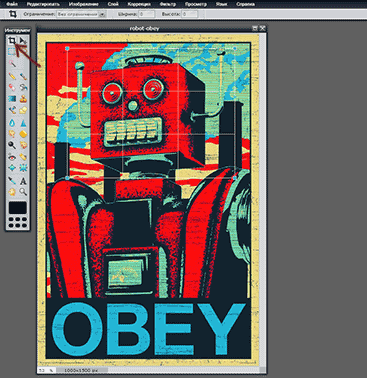Click the Ширина width input field
The image size is (367, 378).
[x=146, y=14]
